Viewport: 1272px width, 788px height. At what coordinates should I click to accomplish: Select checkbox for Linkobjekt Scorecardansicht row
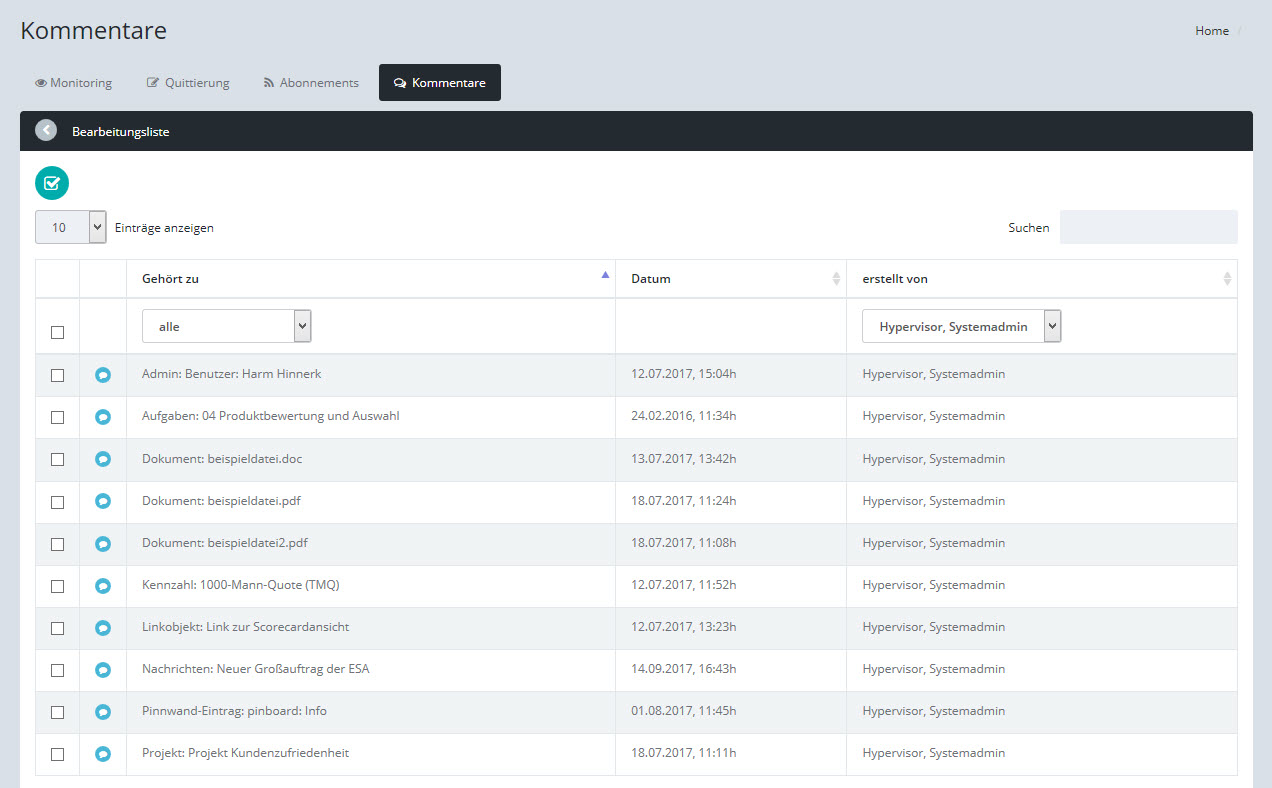(57, 628)
